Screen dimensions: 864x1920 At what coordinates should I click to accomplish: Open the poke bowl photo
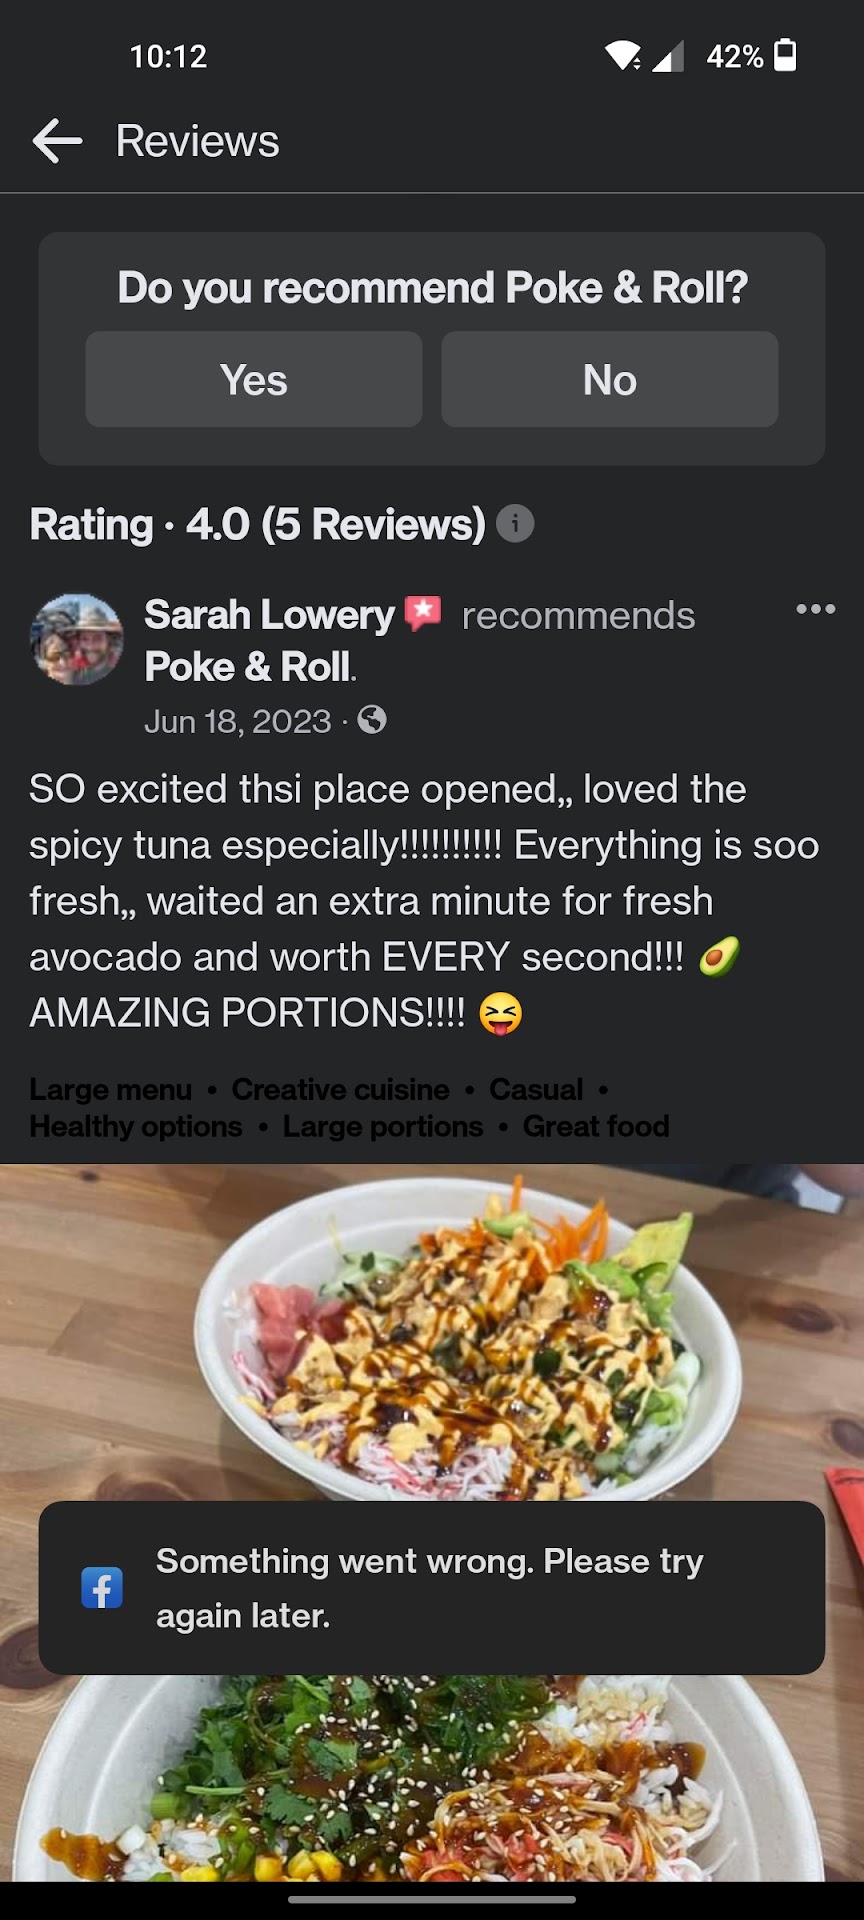[x=432, y=1330]
